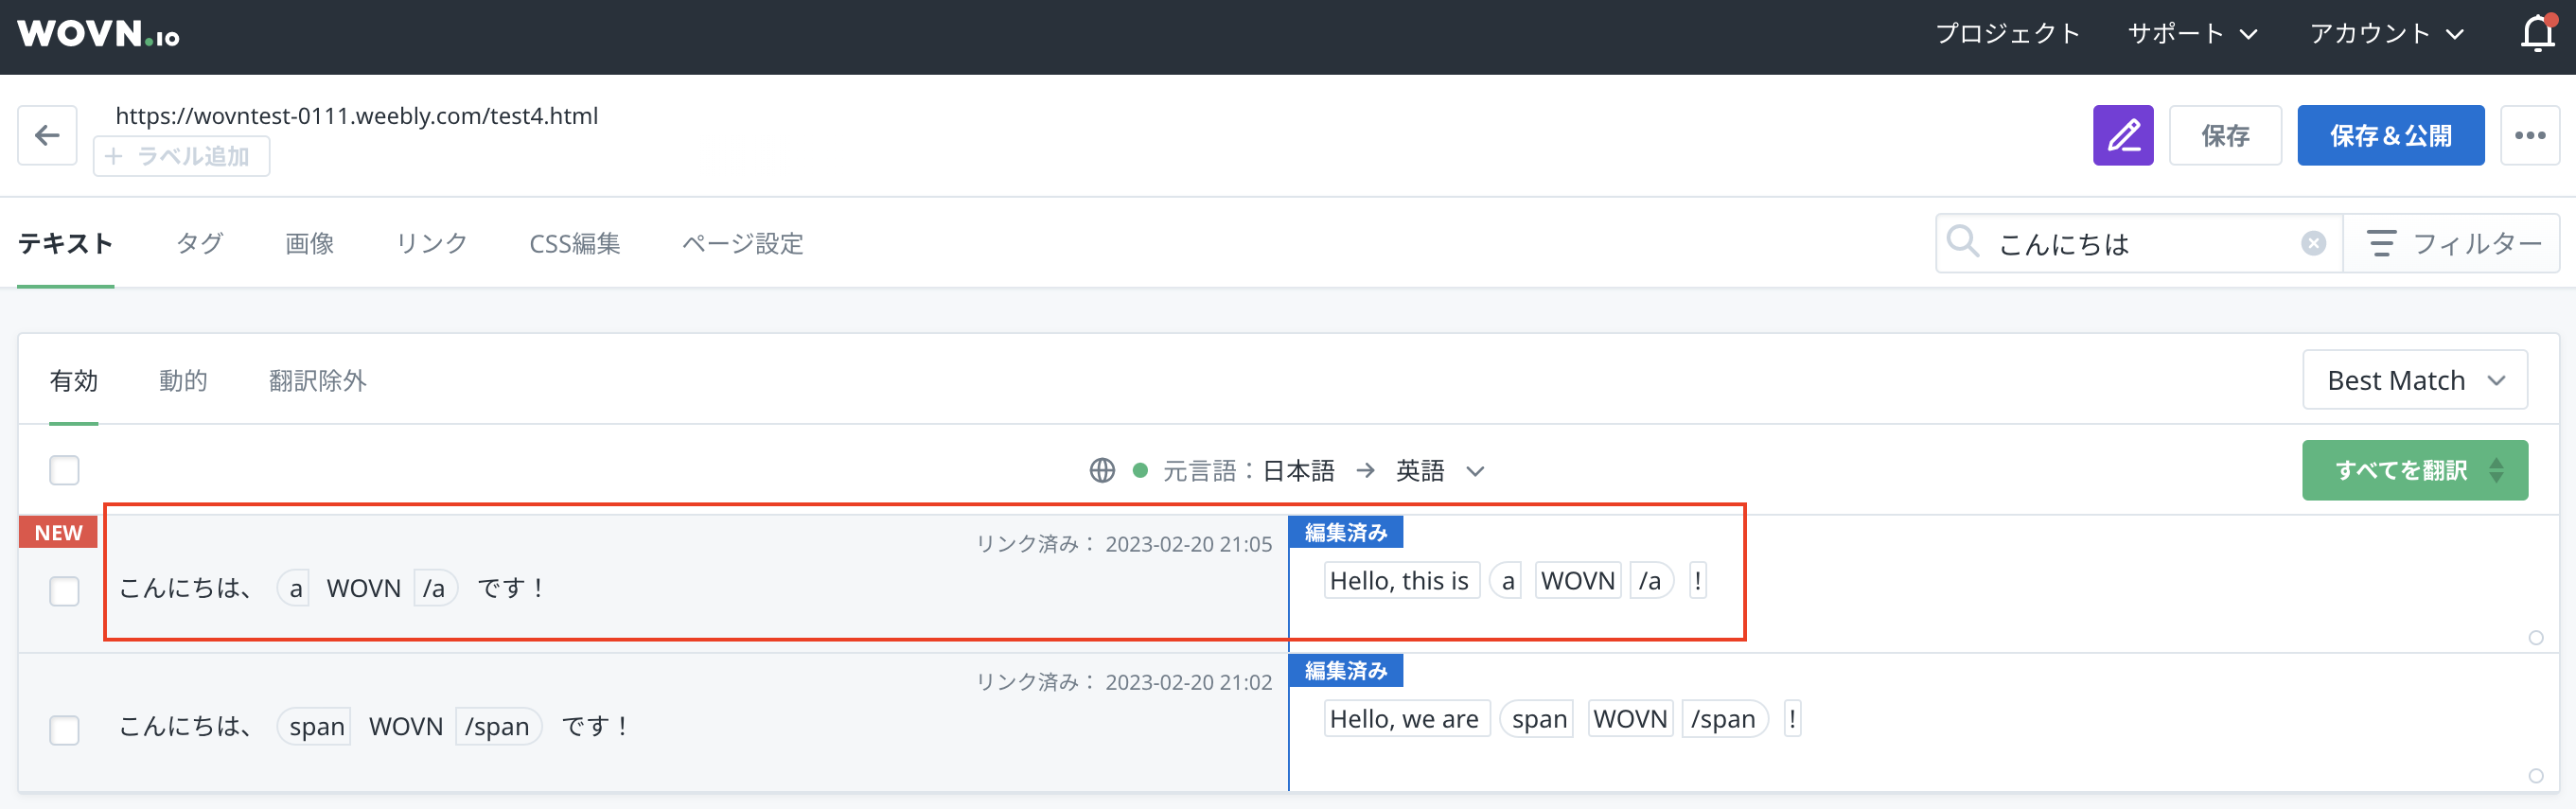Open the three-dot more options menu
The height and width of the screenshot is (809, 2576).
[x=2529, y=135]
